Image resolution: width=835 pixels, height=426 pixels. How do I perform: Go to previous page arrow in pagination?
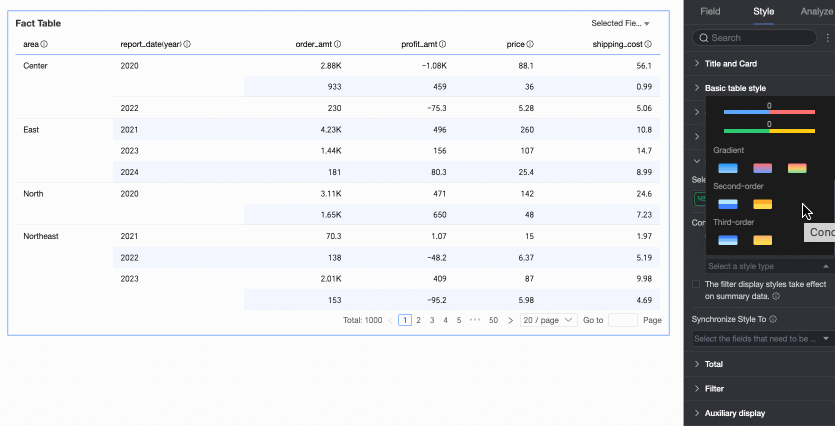click(390, 321)
